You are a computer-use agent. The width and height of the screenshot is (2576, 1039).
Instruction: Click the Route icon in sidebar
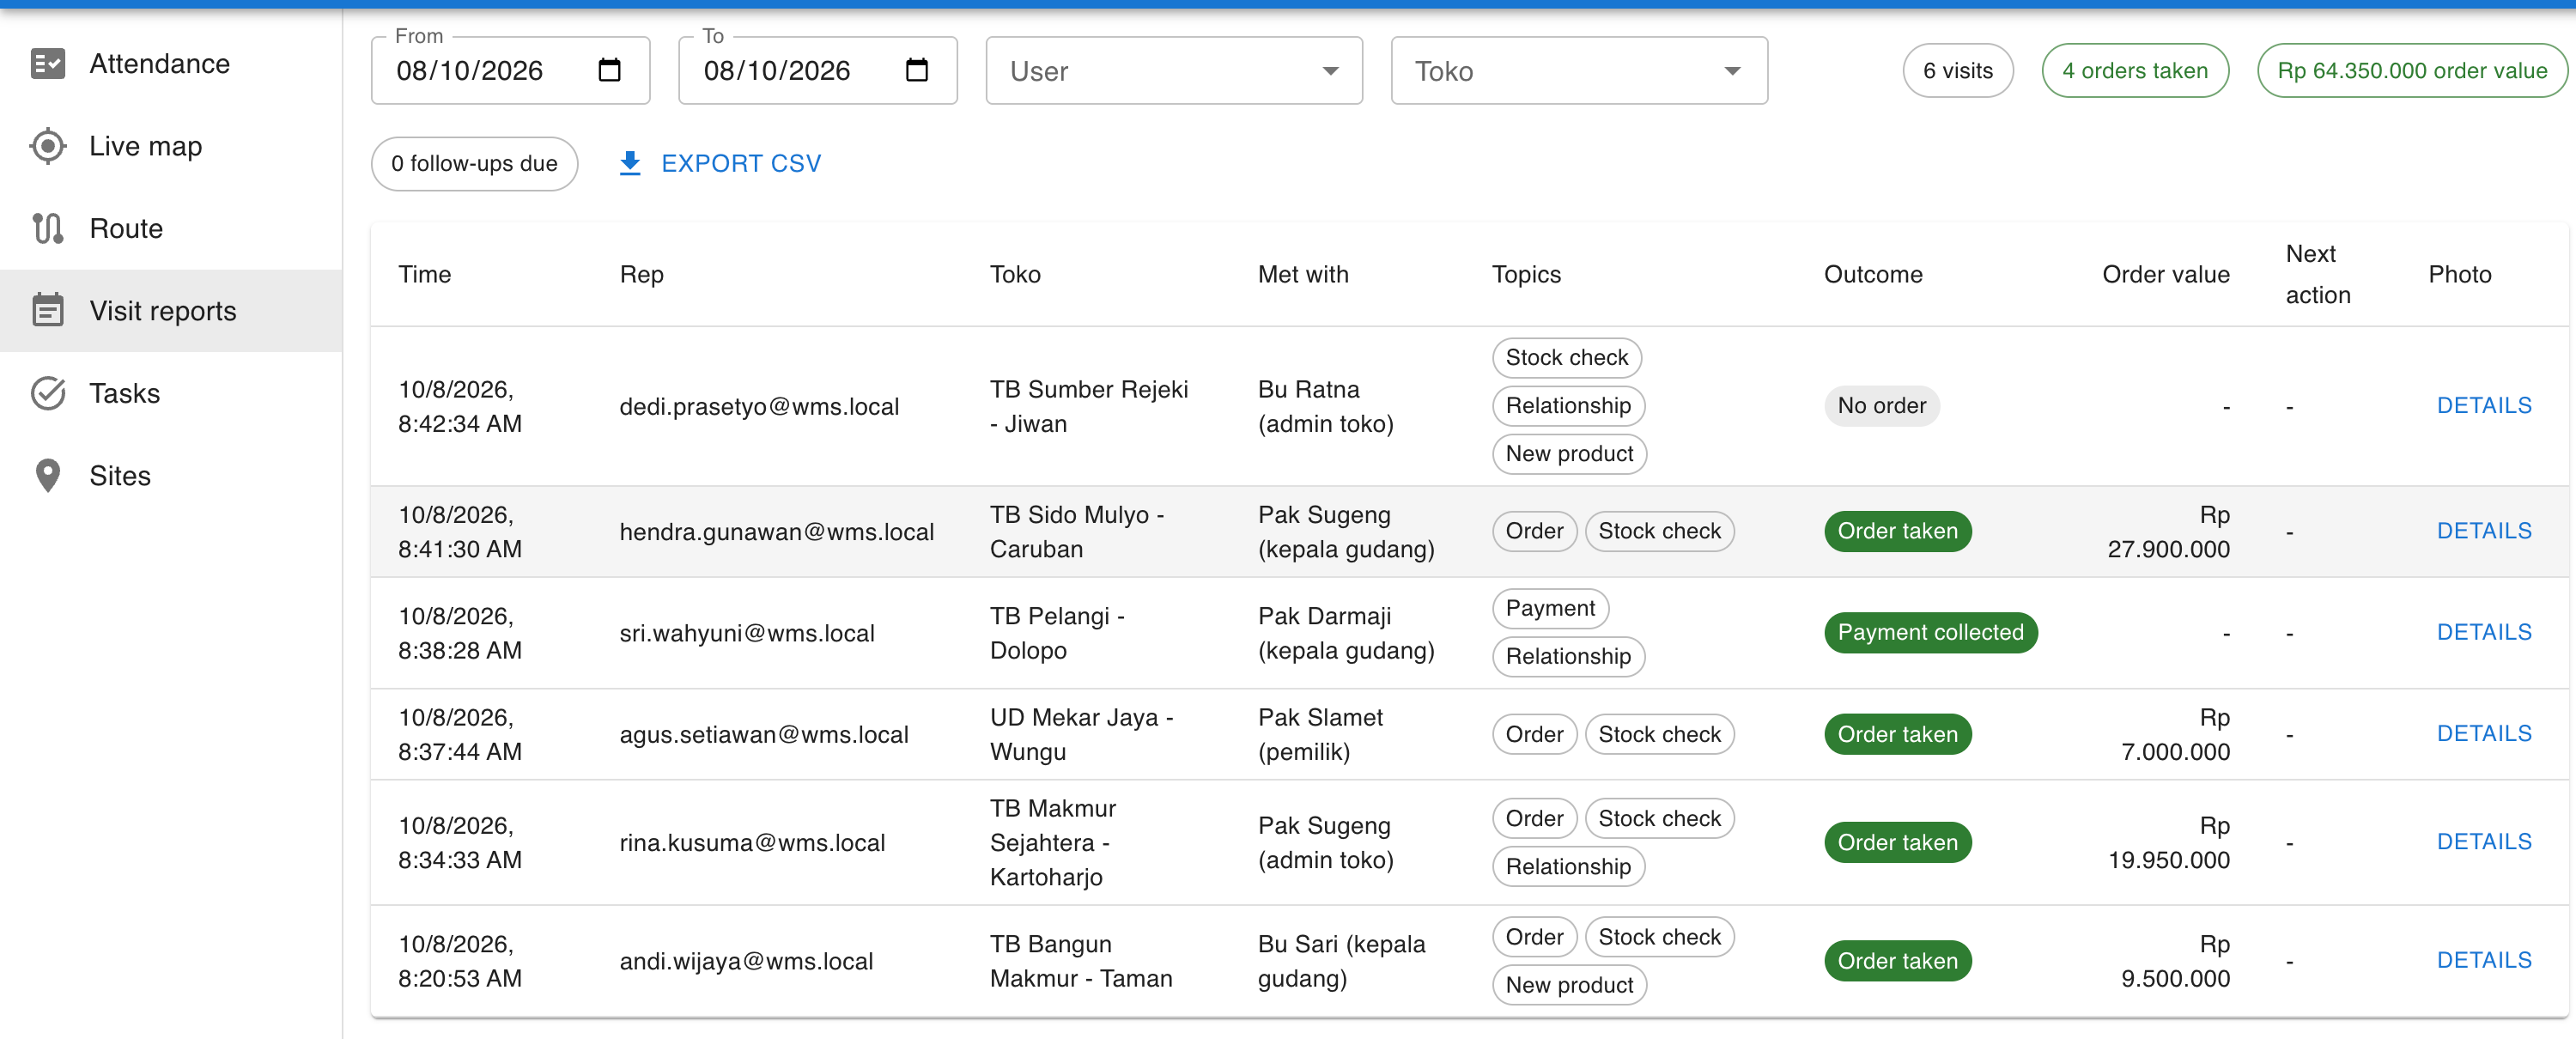[x=48, y=229]
